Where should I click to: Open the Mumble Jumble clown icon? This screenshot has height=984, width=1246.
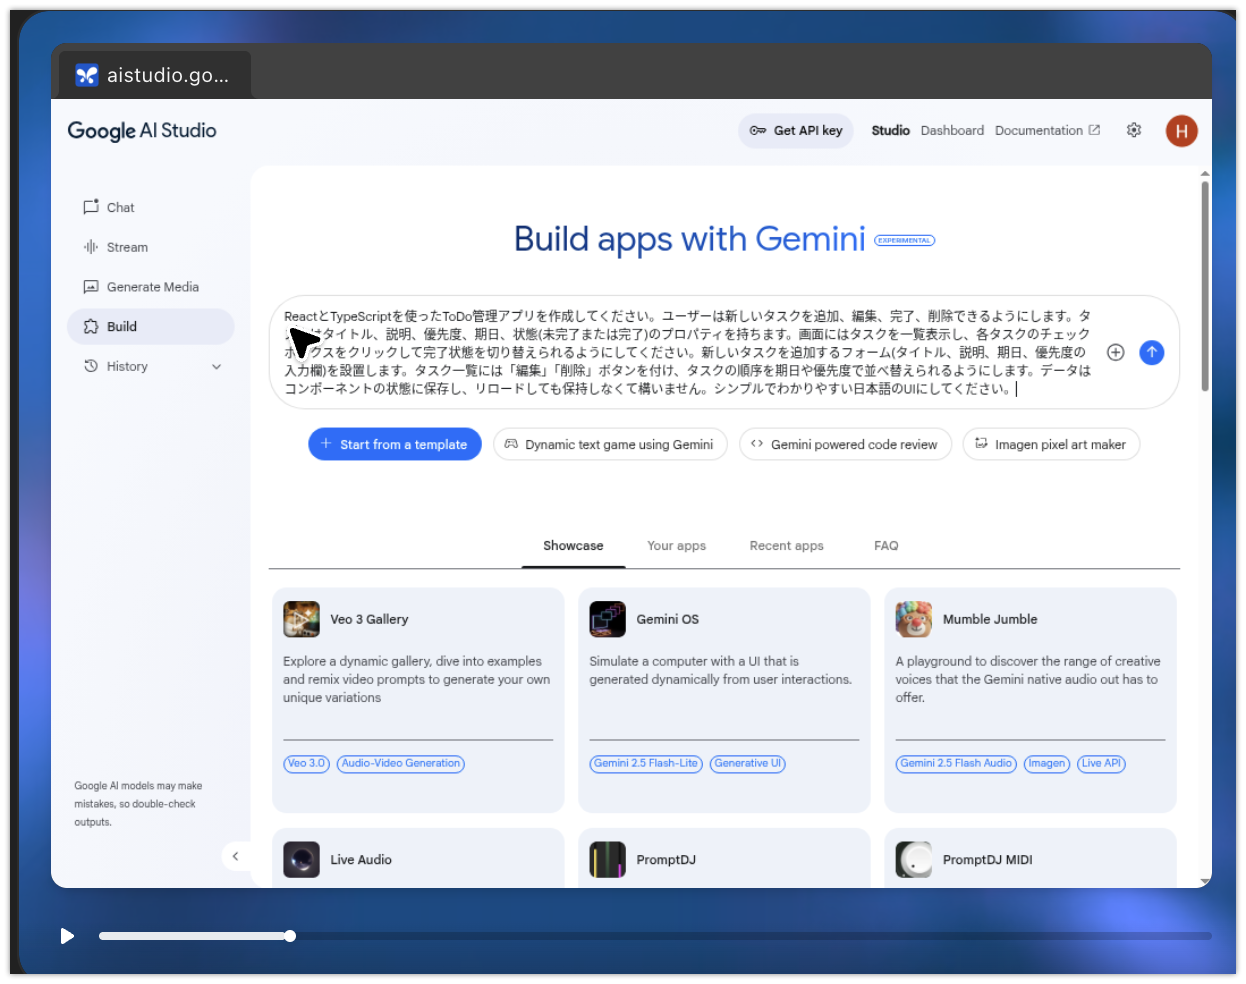pos(914,620)
